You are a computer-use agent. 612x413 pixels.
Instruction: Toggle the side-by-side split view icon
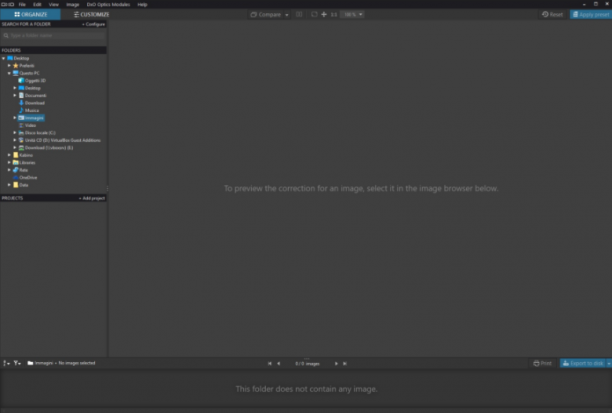299,14
